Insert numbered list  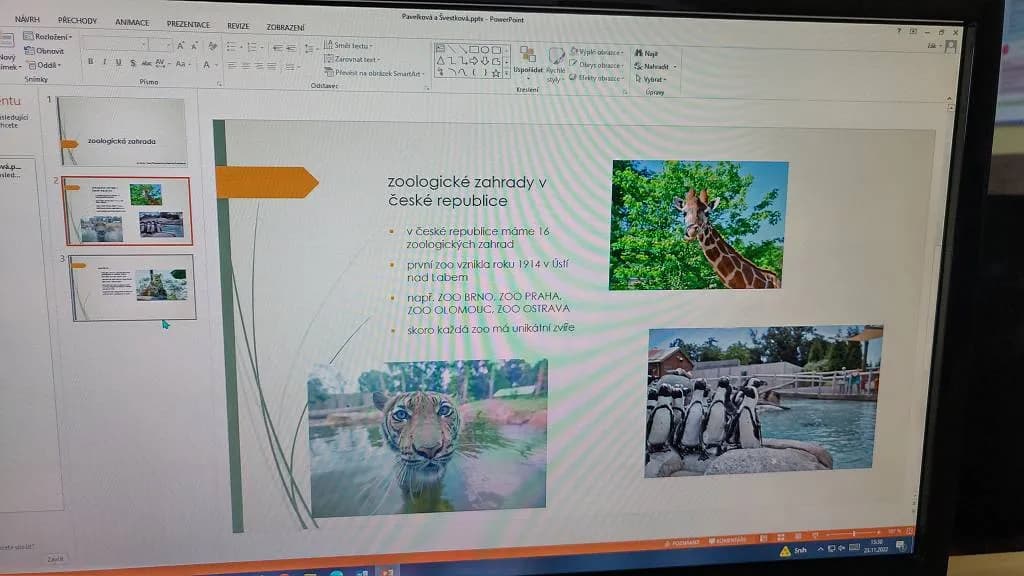[x=254, y=48]
